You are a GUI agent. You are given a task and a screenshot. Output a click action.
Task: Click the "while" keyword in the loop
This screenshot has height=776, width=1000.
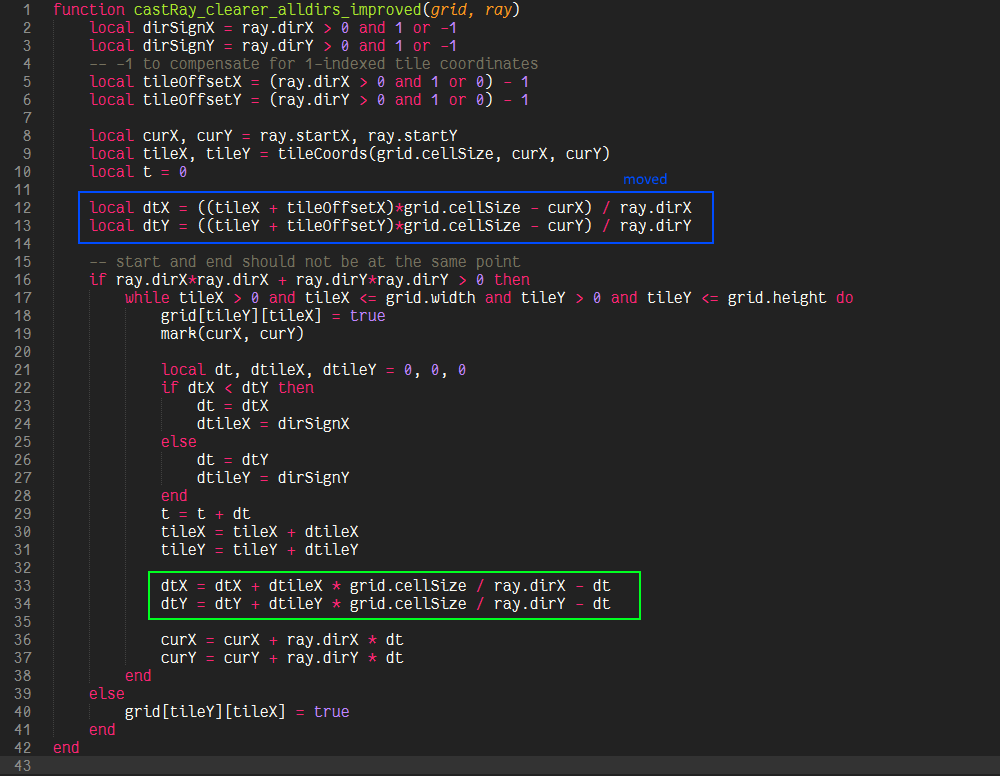click(147, 298)
